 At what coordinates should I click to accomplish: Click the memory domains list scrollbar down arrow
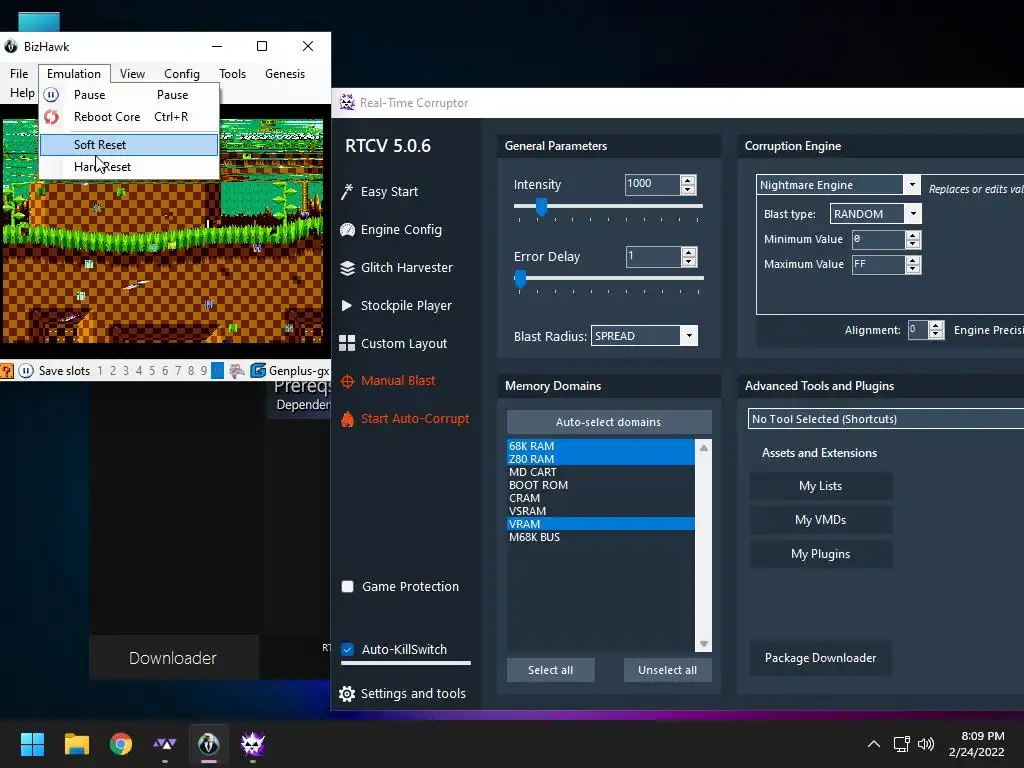704,644
